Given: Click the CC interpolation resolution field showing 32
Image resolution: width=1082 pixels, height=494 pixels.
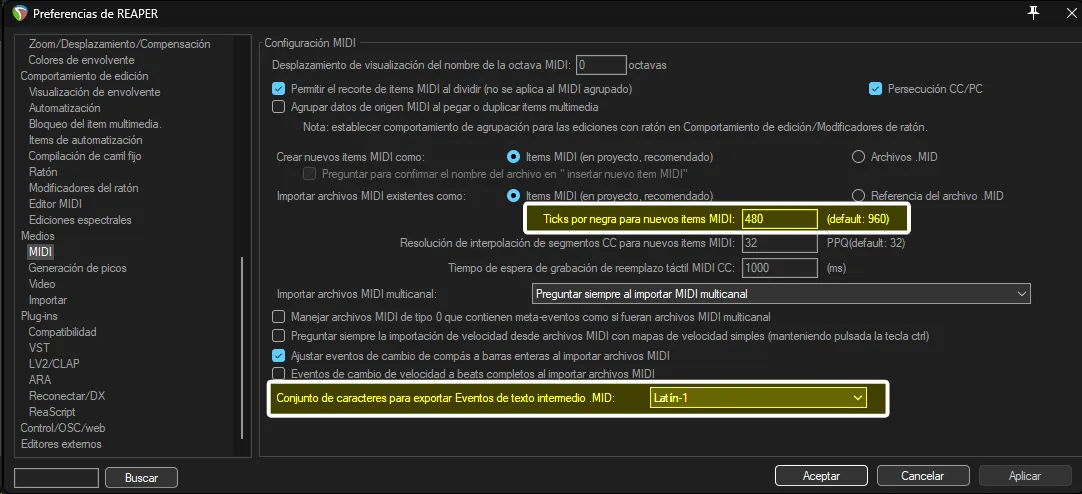Looking at the screenshot, I should click(780, 244).
